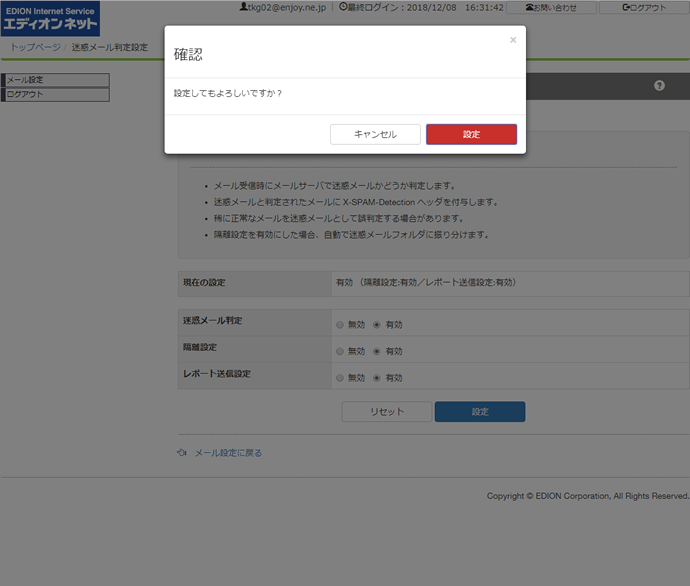This screenshot has height=586, width=690.
Task: Select 無効 for レポート送信設定
Action: click(340, 378)
